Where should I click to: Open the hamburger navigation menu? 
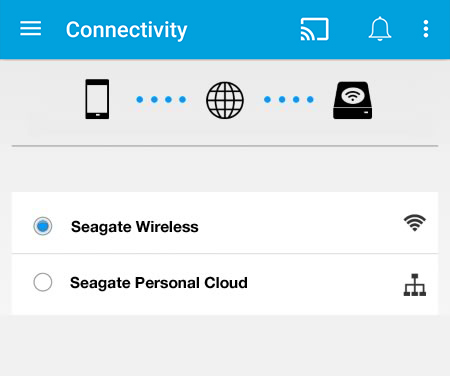(x=30, y=29)
